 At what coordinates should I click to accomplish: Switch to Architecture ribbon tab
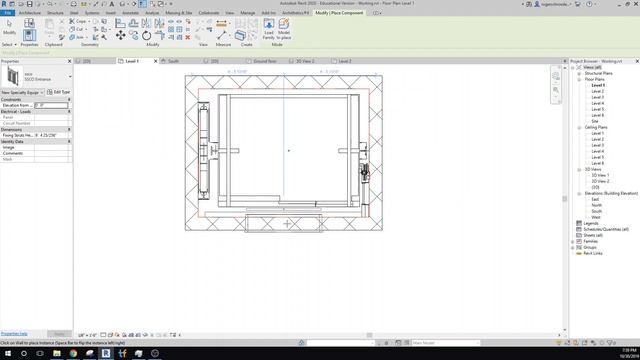coord(30,13)
